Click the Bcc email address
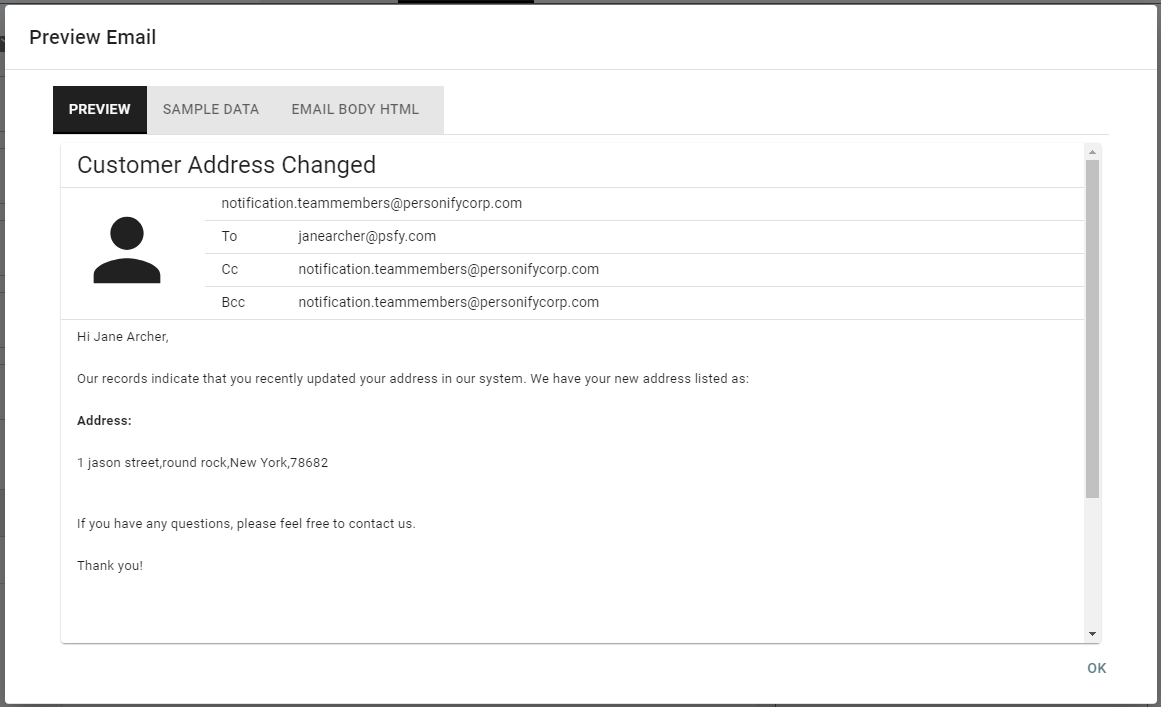1161x707 pixels. coord(449,302)
